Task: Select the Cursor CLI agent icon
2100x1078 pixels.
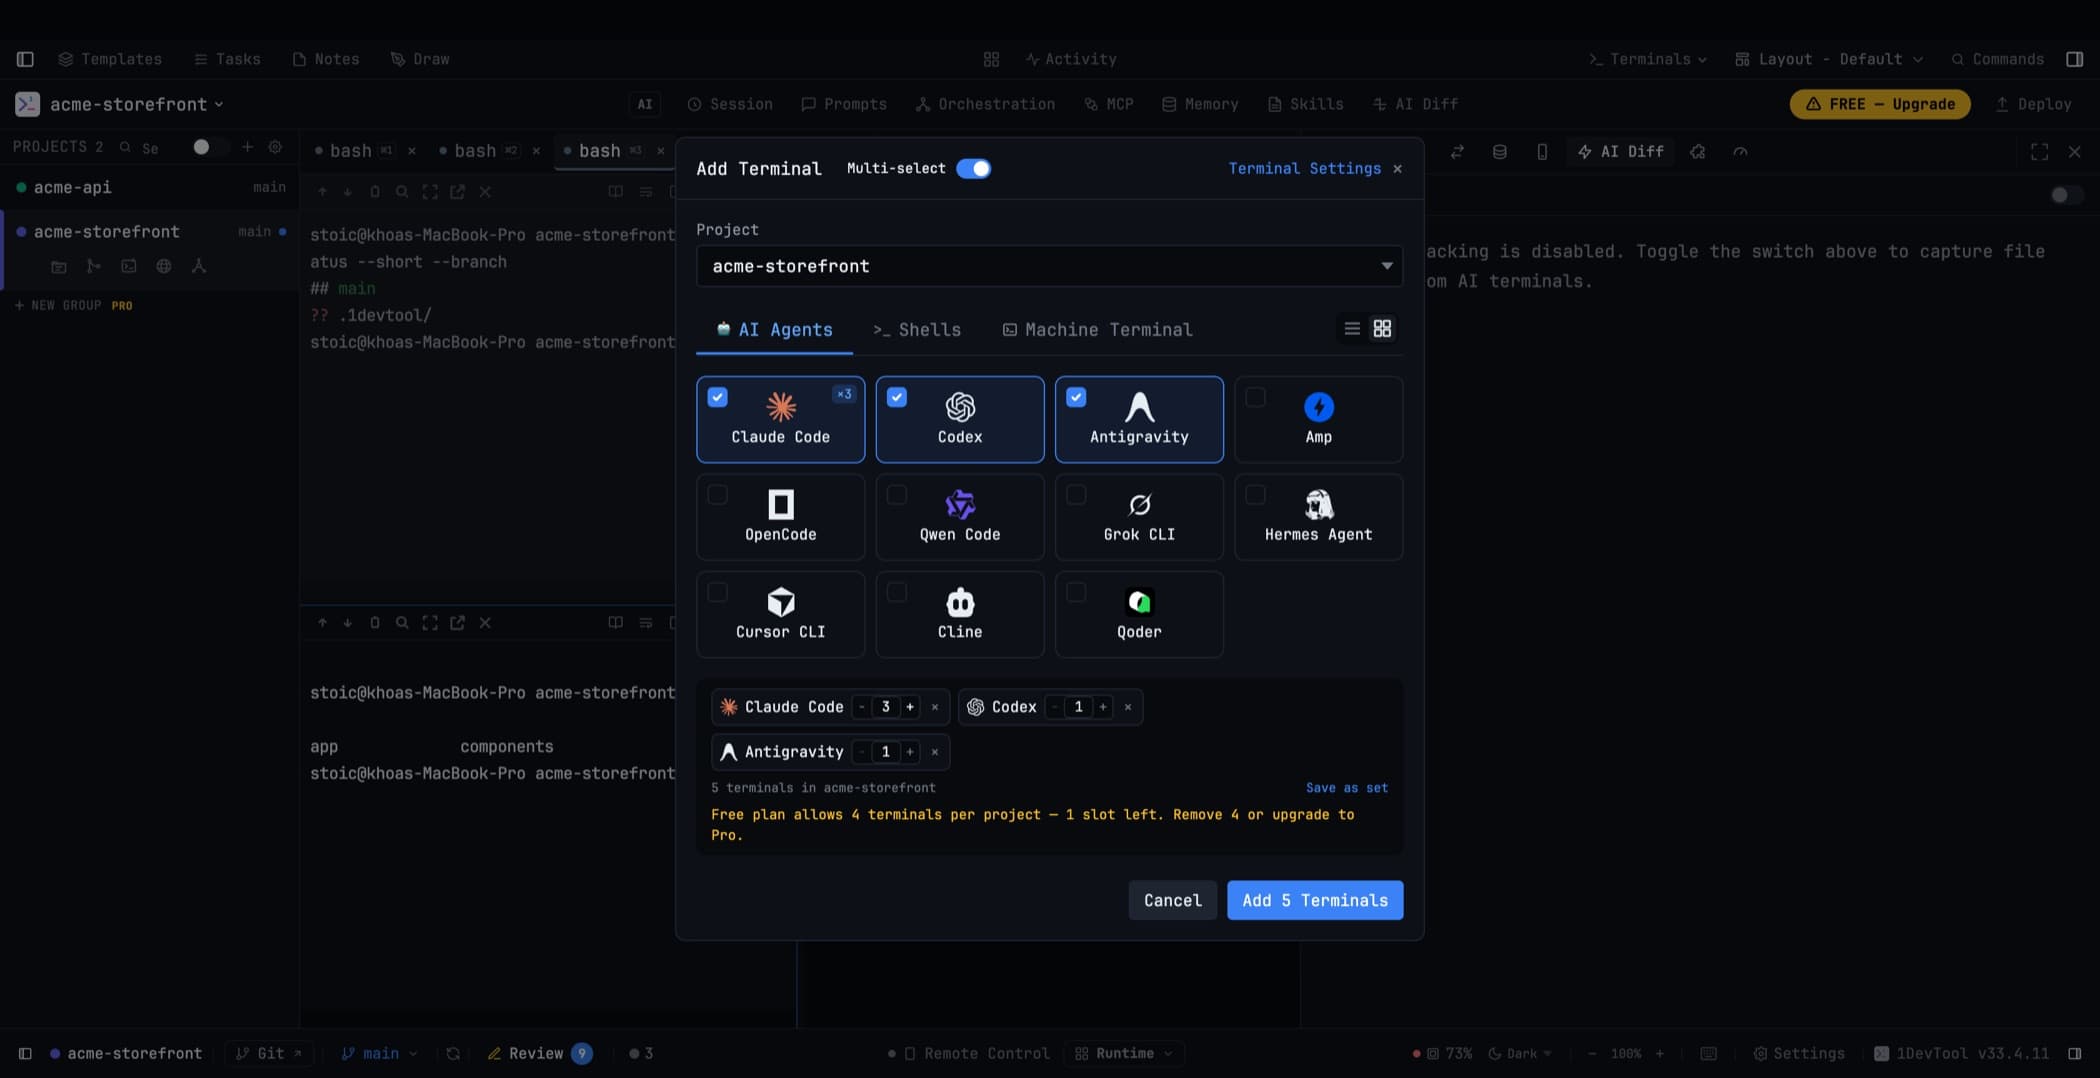Action: (x=781, y=602)
